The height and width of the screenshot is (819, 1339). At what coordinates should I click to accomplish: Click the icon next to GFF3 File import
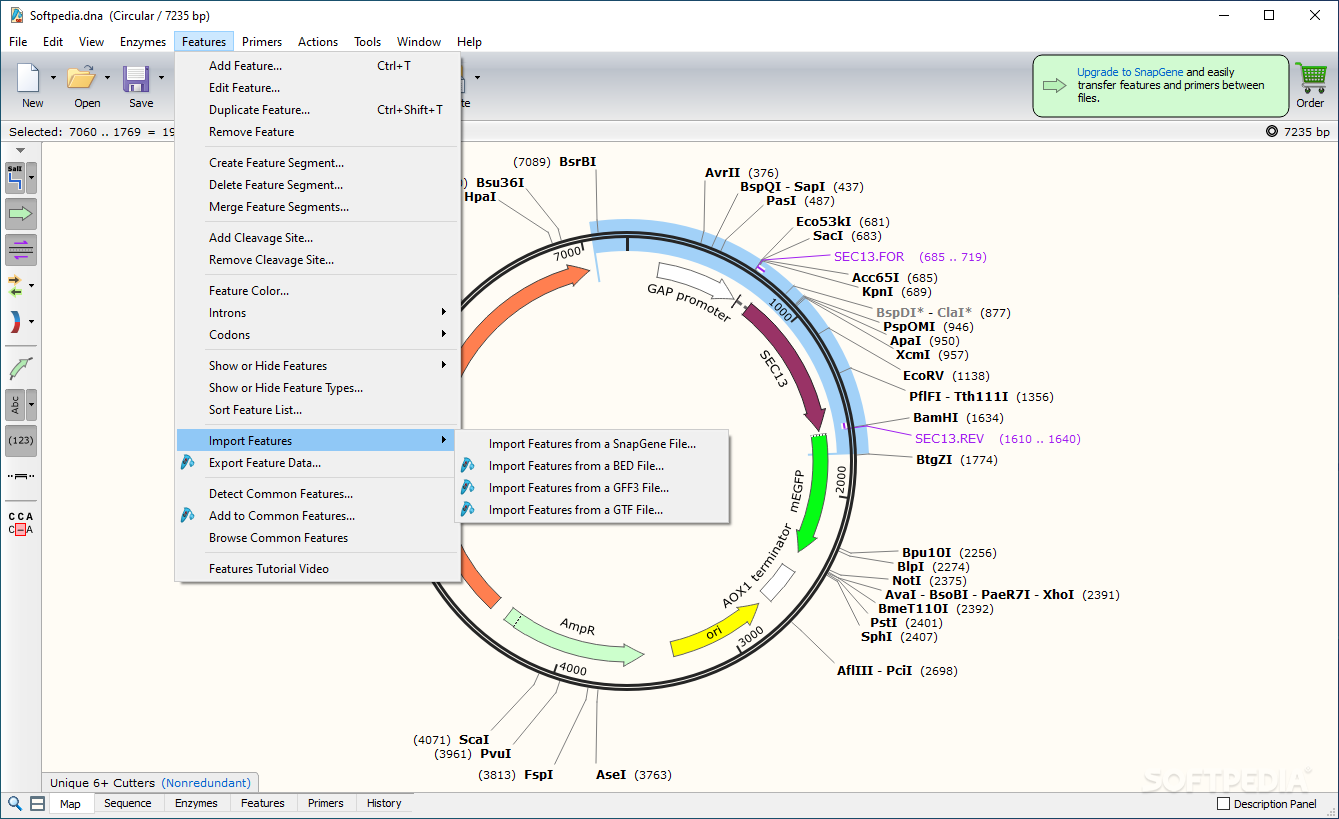coord(467,487)
